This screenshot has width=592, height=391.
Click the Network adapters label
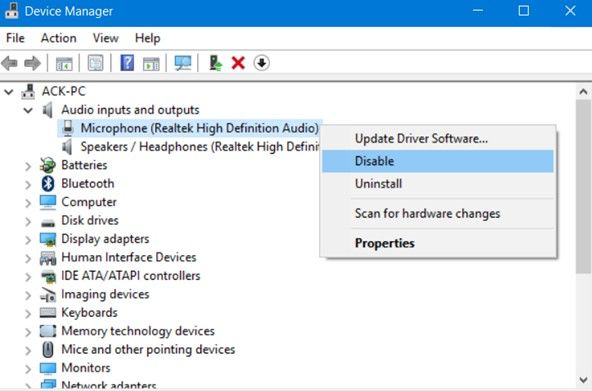(109, 385)
